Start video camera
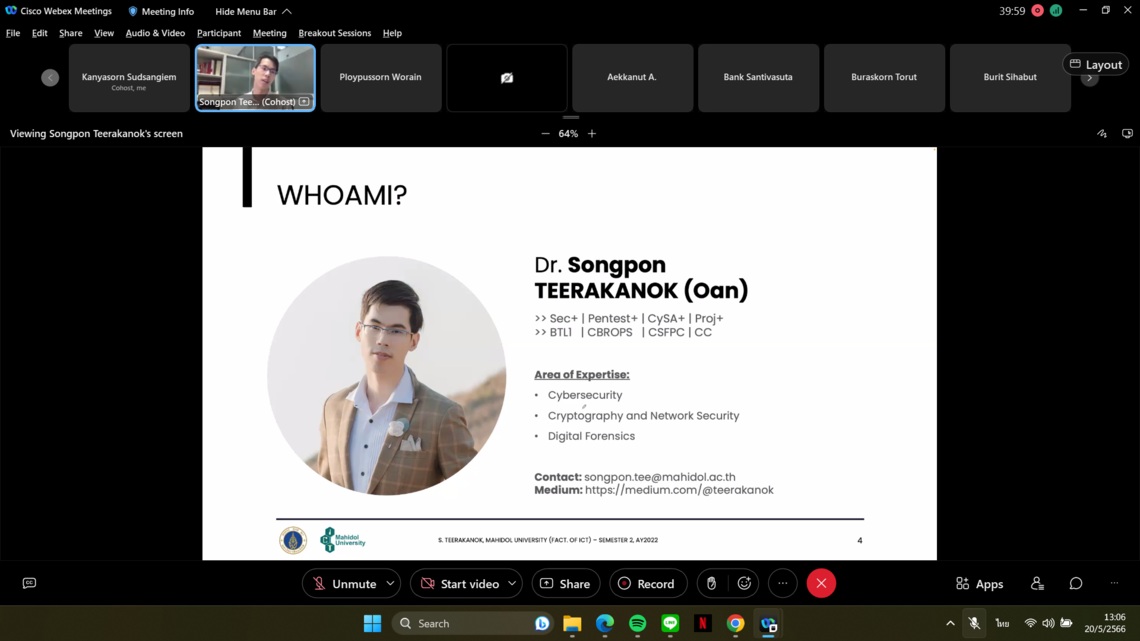1140x641 pixels. coord(460,583)
